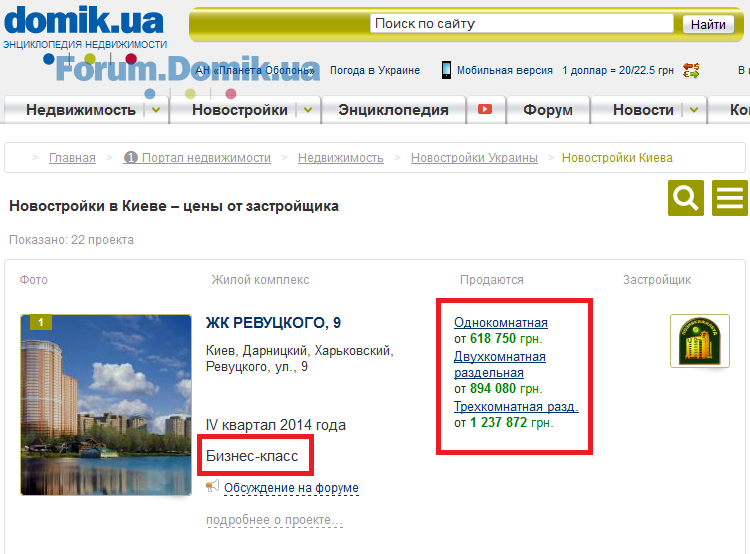Click the megaphone icon near forum discussion
This screenshot has width=750, height=554.
pos(212,487)
